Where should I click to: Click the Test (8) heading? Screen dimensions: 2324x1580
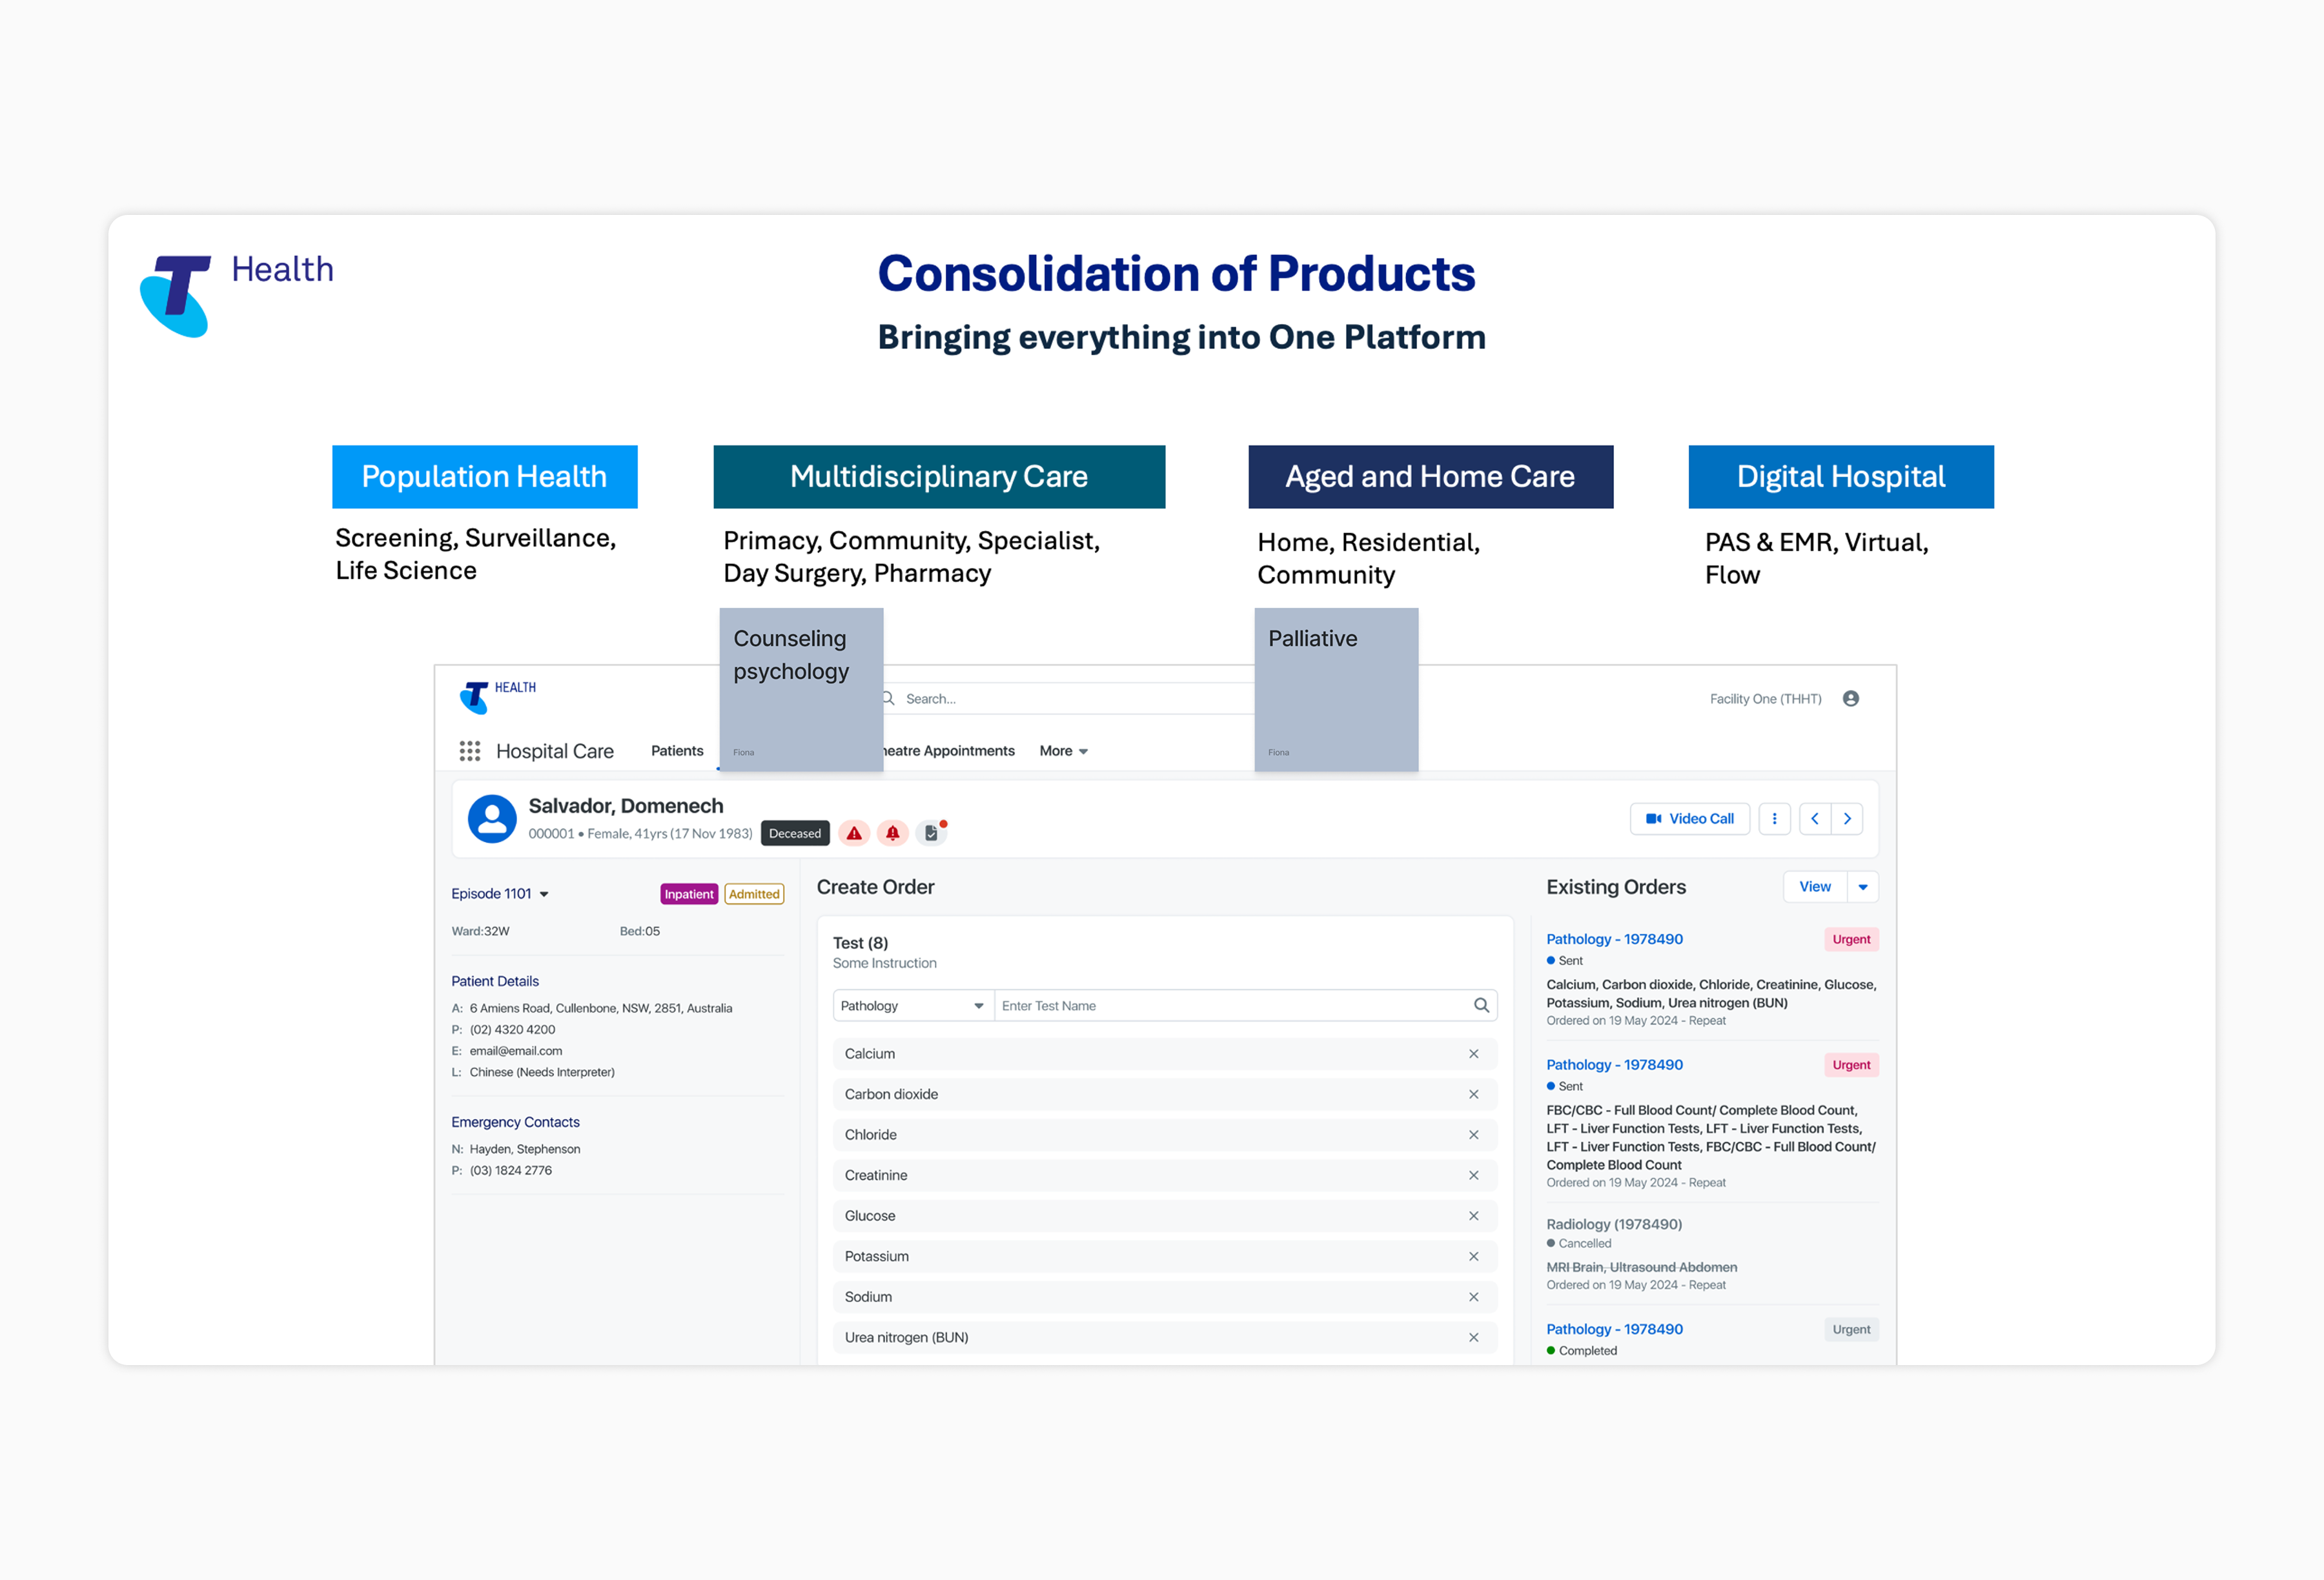[860, 943]
